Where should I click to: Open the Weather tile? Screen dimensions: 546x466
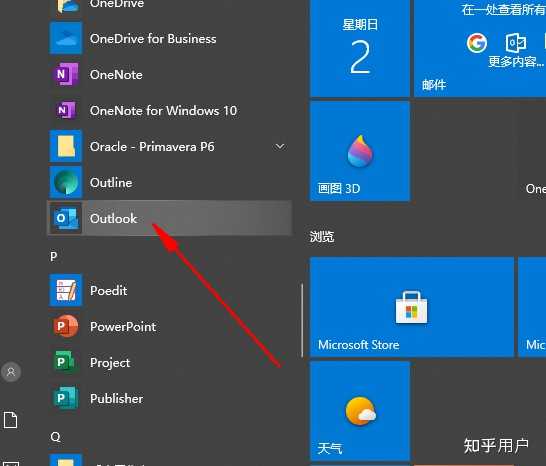click(360, 411)
